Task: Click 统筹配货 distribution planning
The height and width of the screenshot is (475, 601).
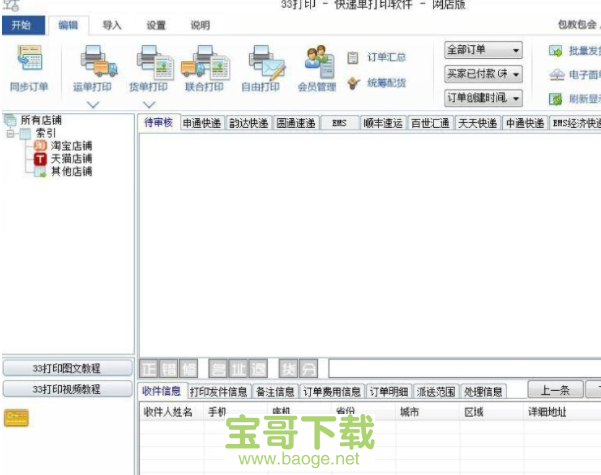Action: tap(376, 83)
